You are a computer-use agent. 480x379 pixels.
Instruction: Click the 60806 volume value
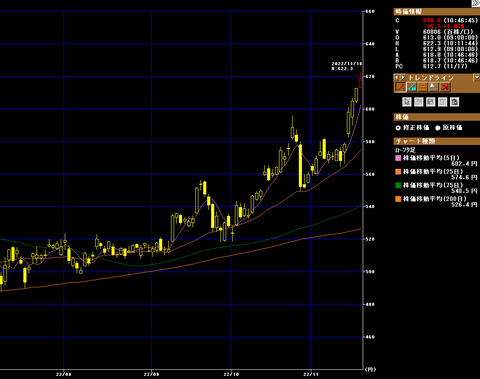(x=432, y=32)
